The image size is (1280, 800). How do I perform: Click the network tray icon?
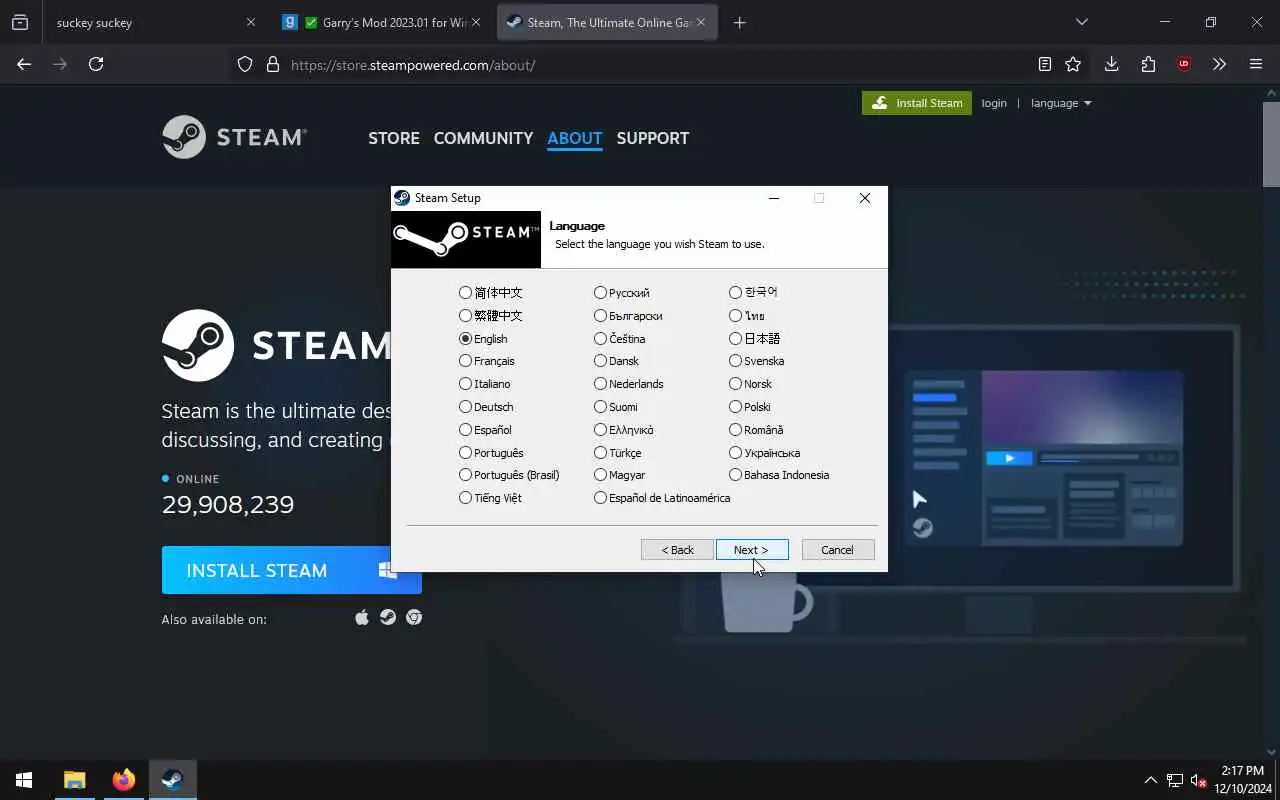pyautogui.click(x=1175, y=780)
